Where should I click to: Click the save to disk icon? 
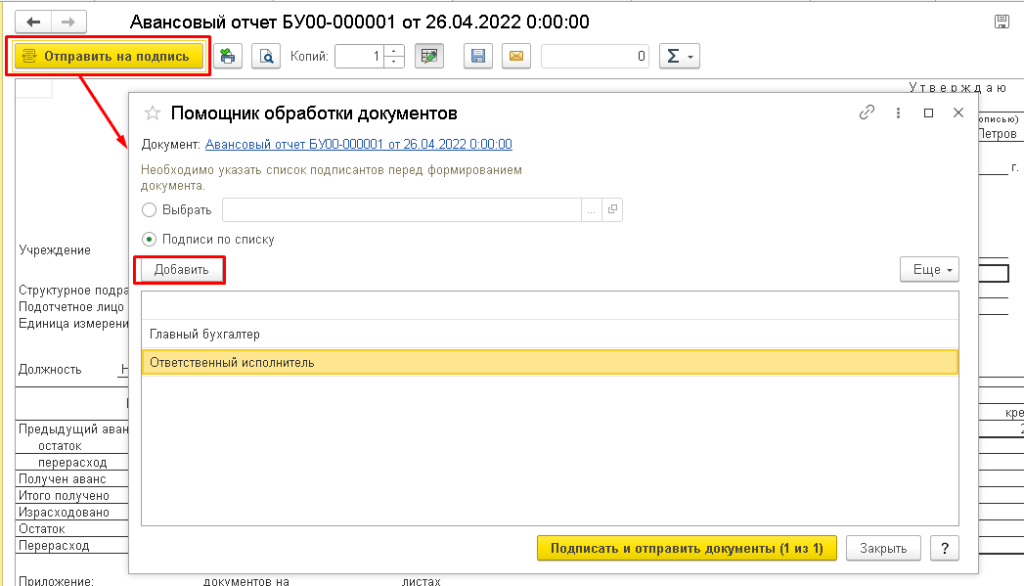(x=478, y=57)
